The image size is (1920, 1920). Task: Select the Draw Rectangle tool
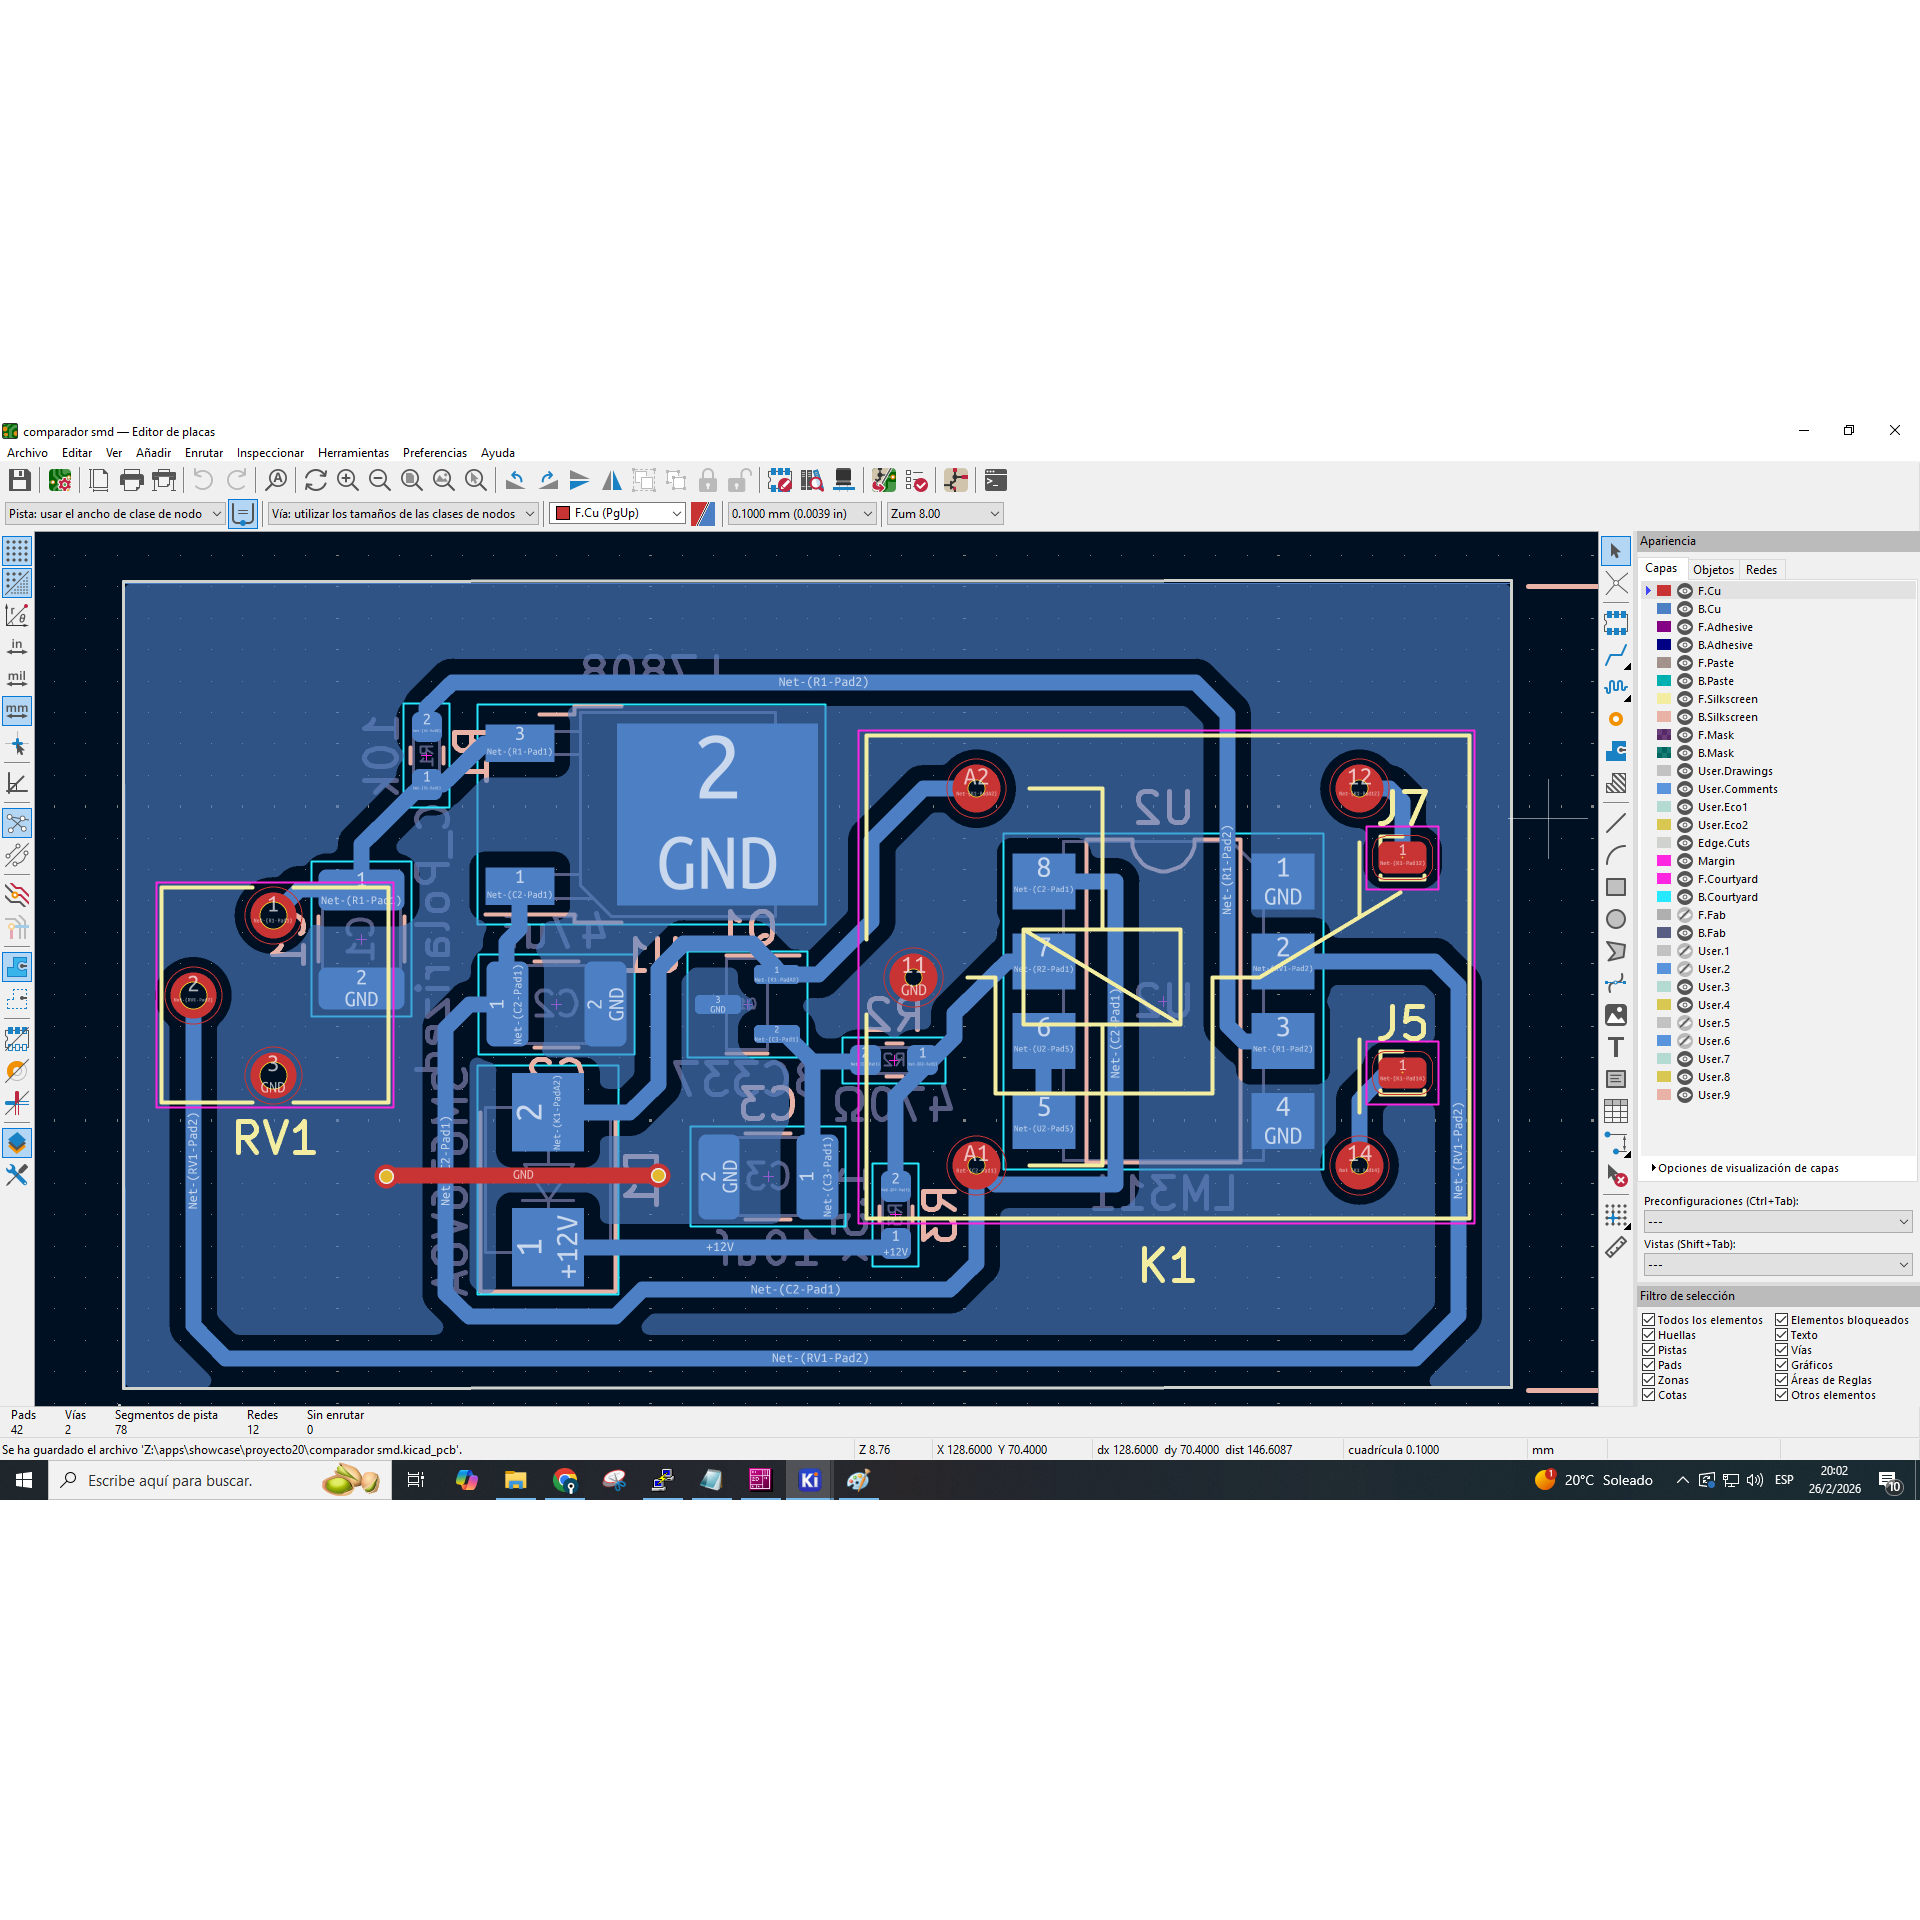[1616, 887]
